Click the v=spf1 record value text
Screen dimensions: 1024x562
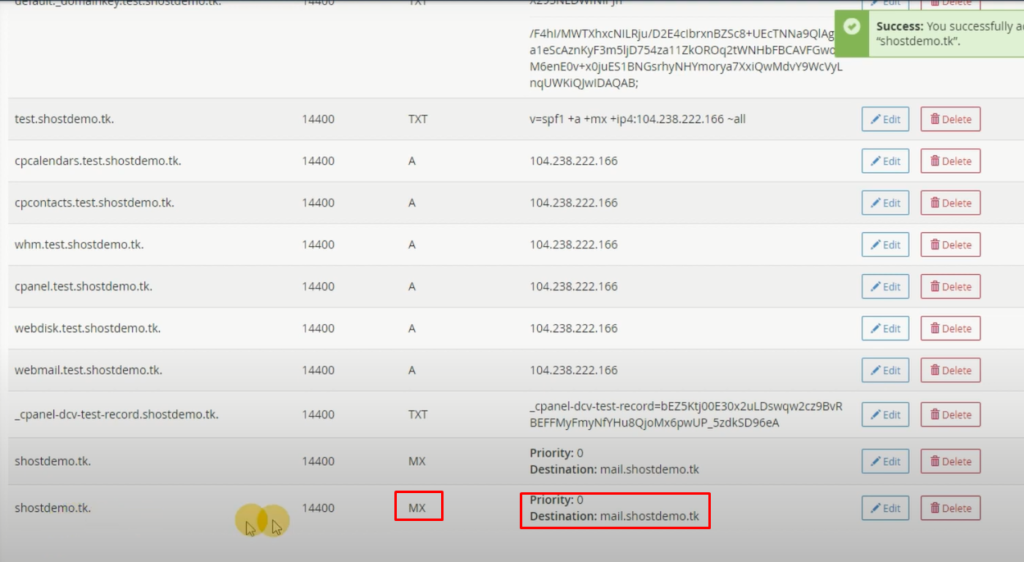pos(637,119)
